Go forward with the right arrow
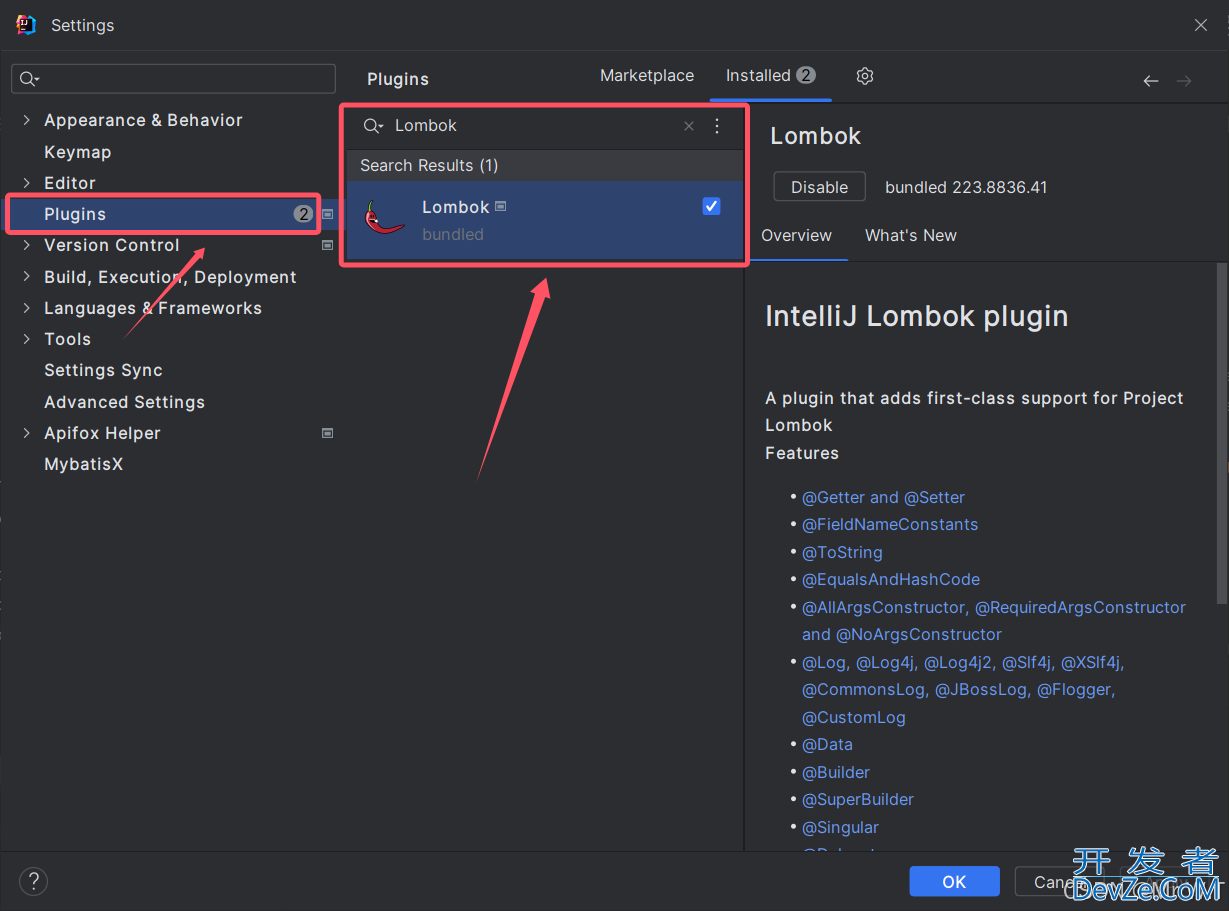 (x=1184, y=81)
